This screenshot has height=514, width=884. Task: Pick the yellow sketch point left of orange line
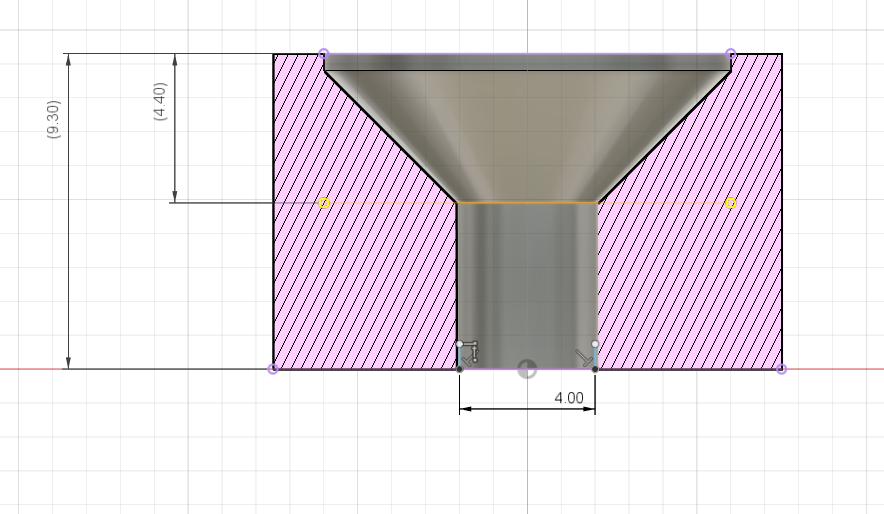(324, 203)
